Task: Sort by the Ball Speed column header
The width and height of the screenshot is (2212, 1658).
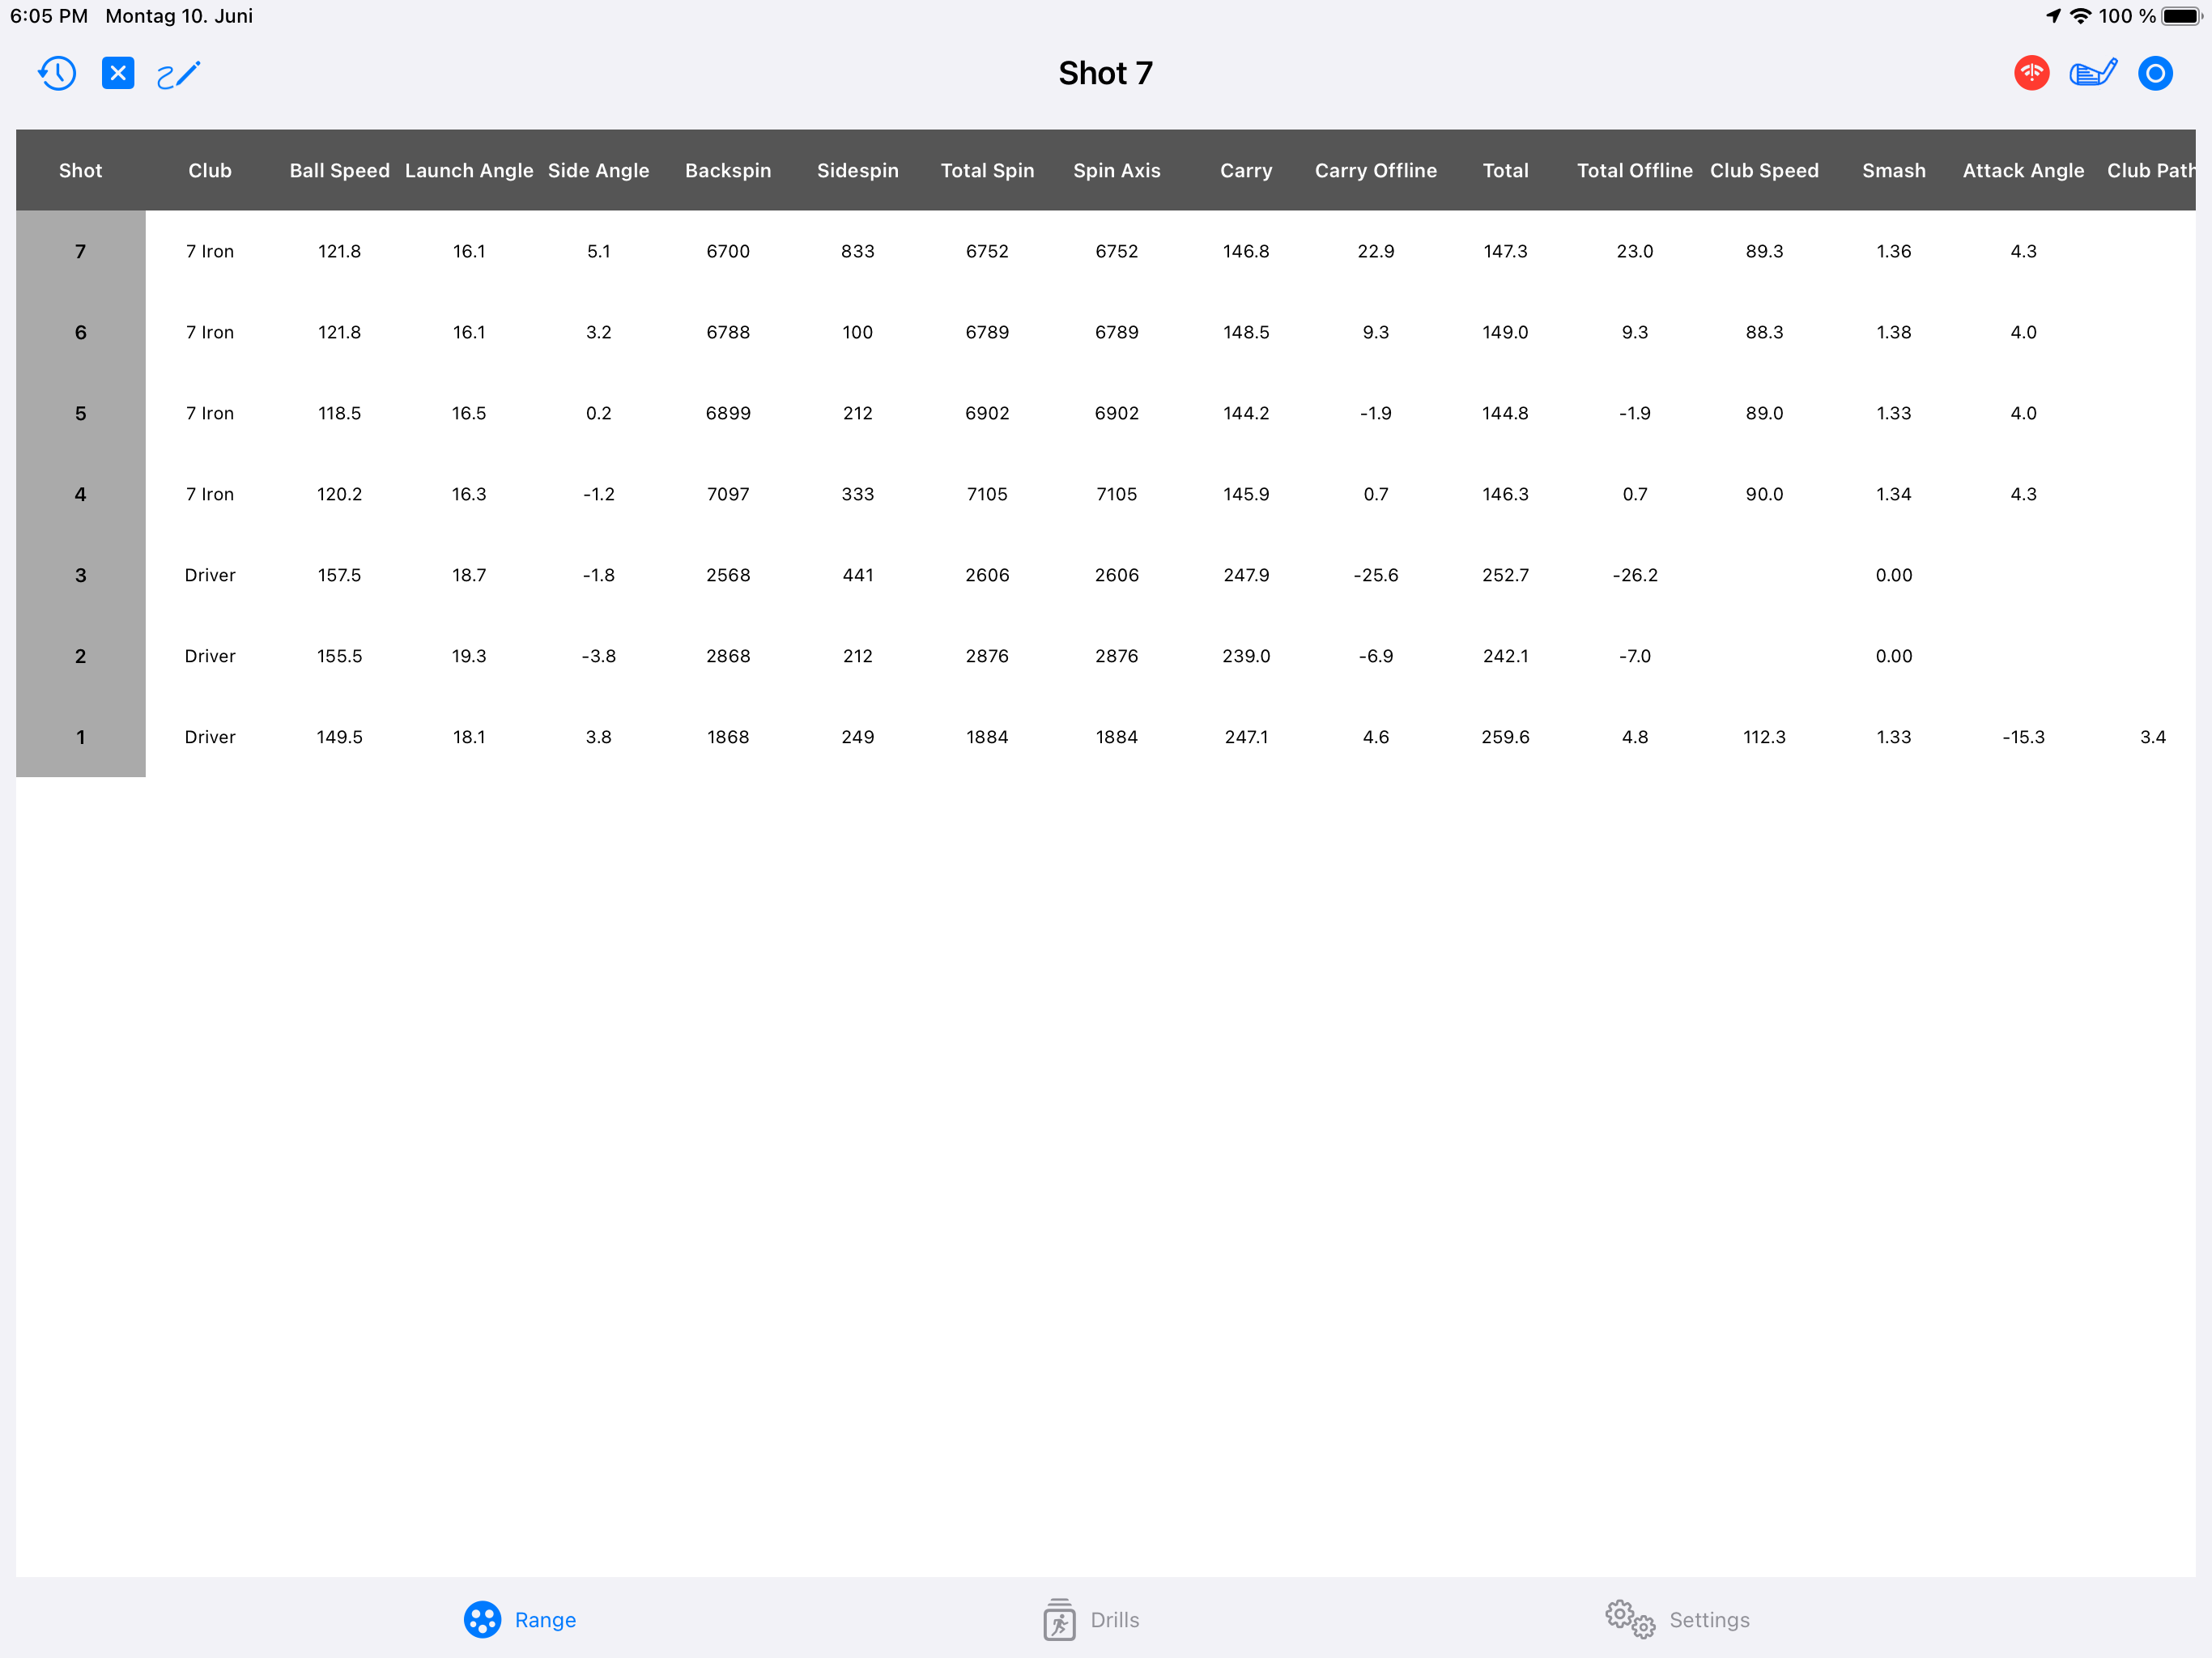Action: 339,171
